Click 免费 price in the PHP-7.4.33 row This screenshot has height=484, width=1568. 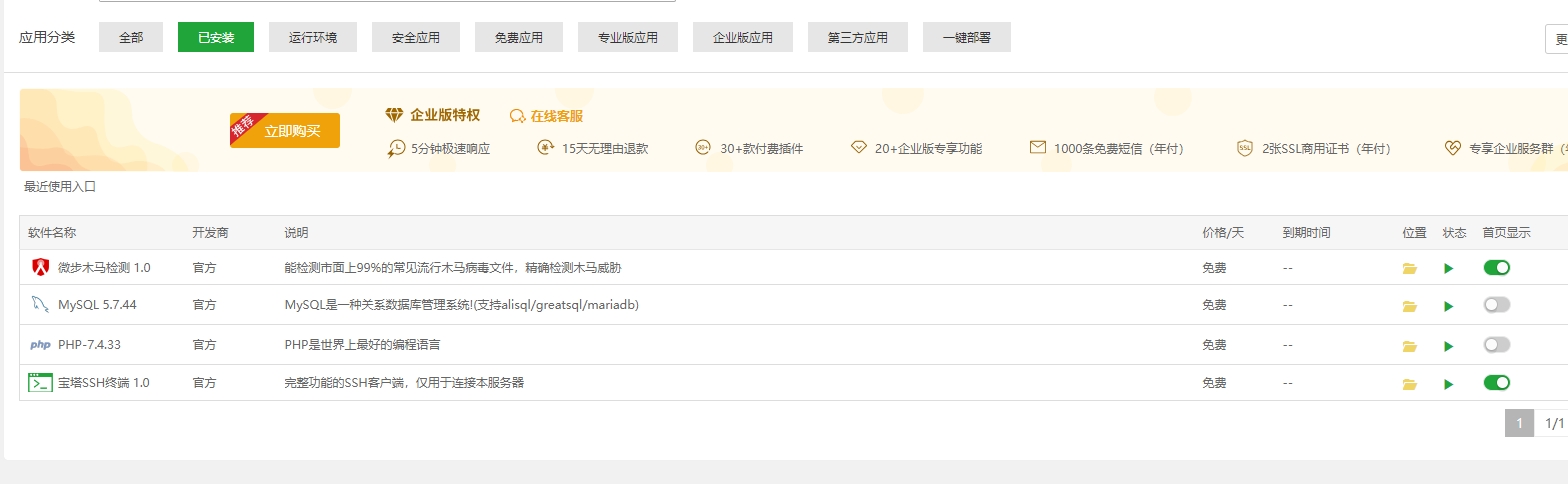click(x=1214, y=344)
